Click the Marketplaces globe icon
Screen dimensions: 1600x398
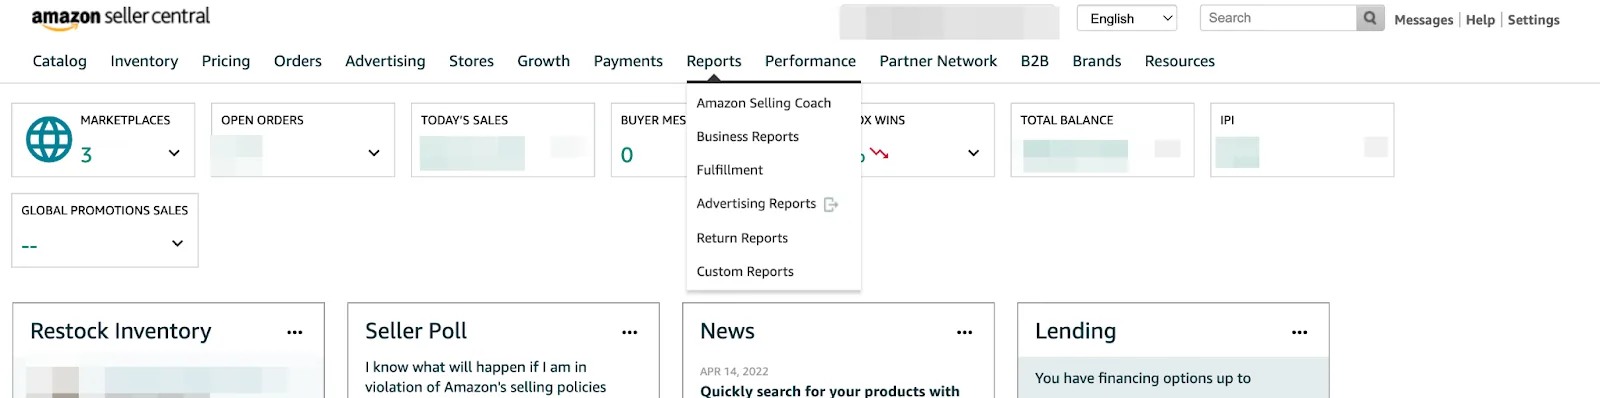coord(49,140)
